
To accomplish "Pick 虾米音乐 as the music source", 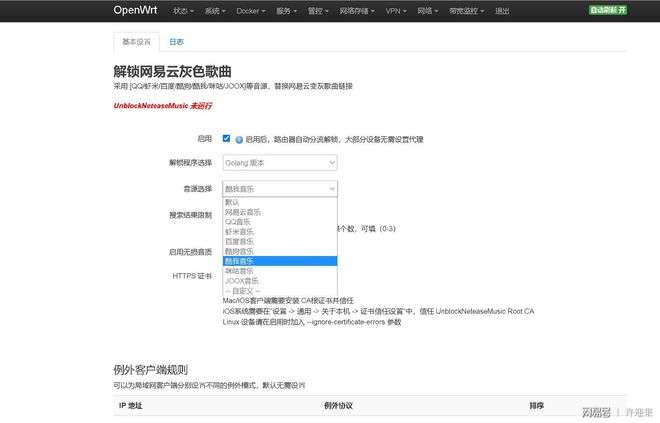I will click(x=239, y=232).
